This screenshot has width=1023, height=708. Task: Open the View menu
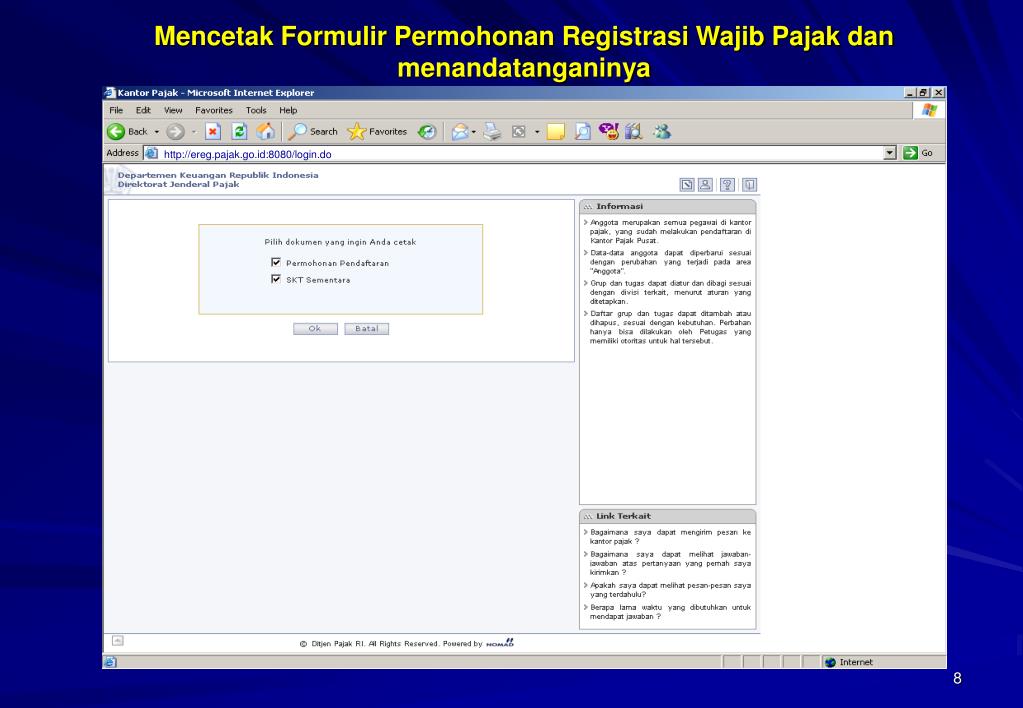point(173,110)
